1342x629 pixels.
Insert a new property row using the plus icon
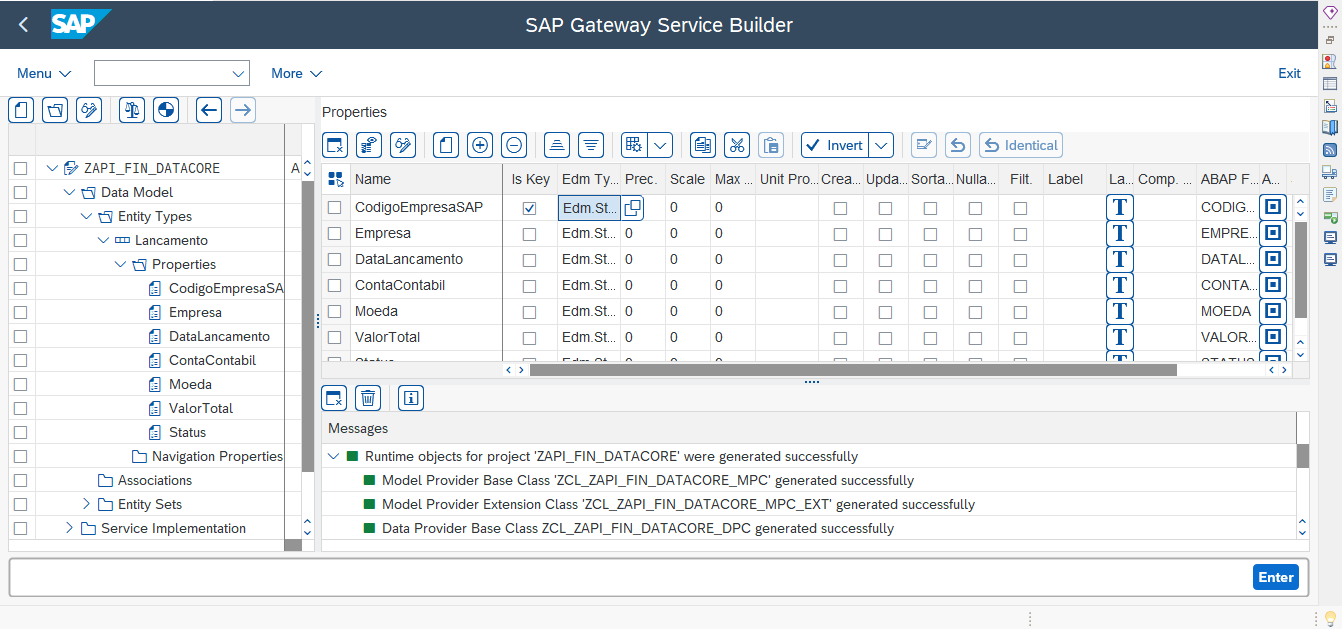point(480,145)
